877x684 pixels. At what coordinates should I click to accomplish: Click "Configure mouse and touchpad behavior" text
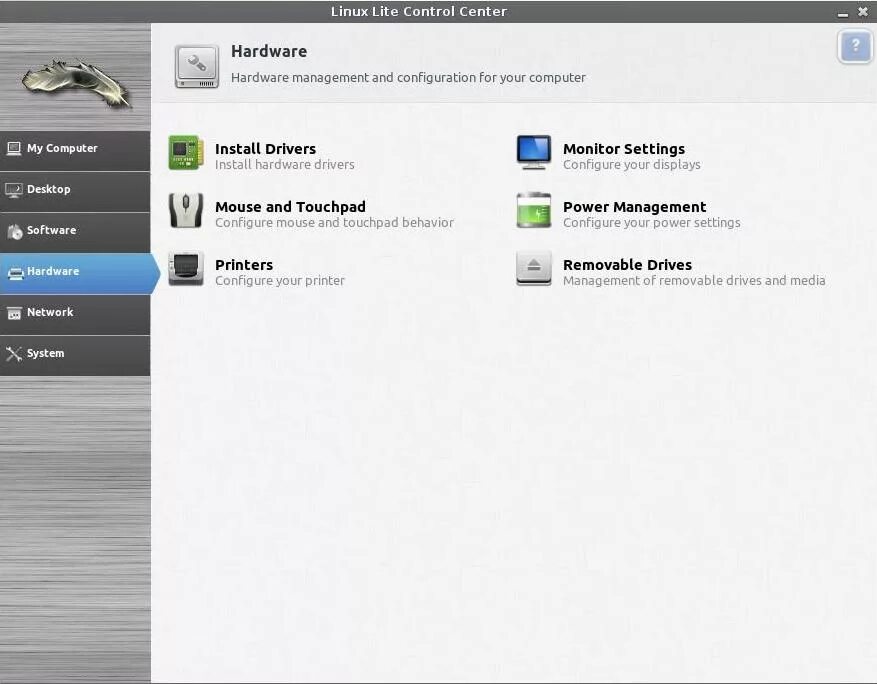(334, 223)
